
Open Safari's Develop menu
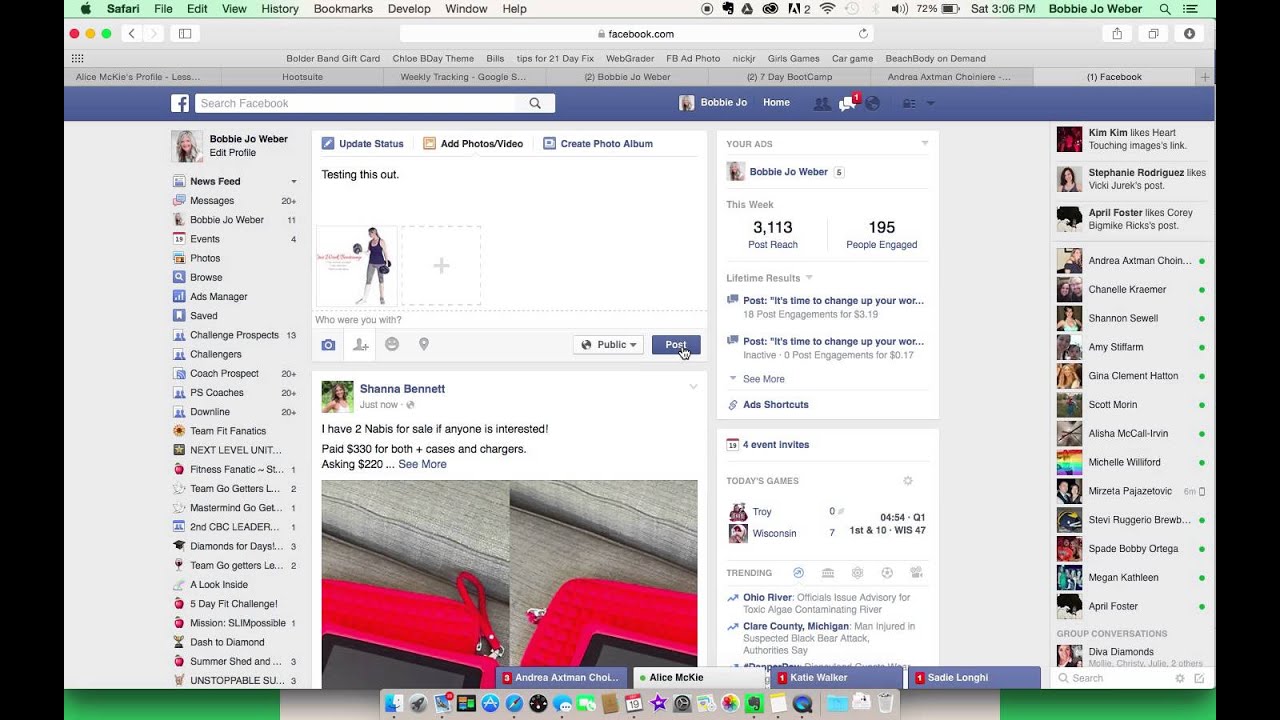408,9
